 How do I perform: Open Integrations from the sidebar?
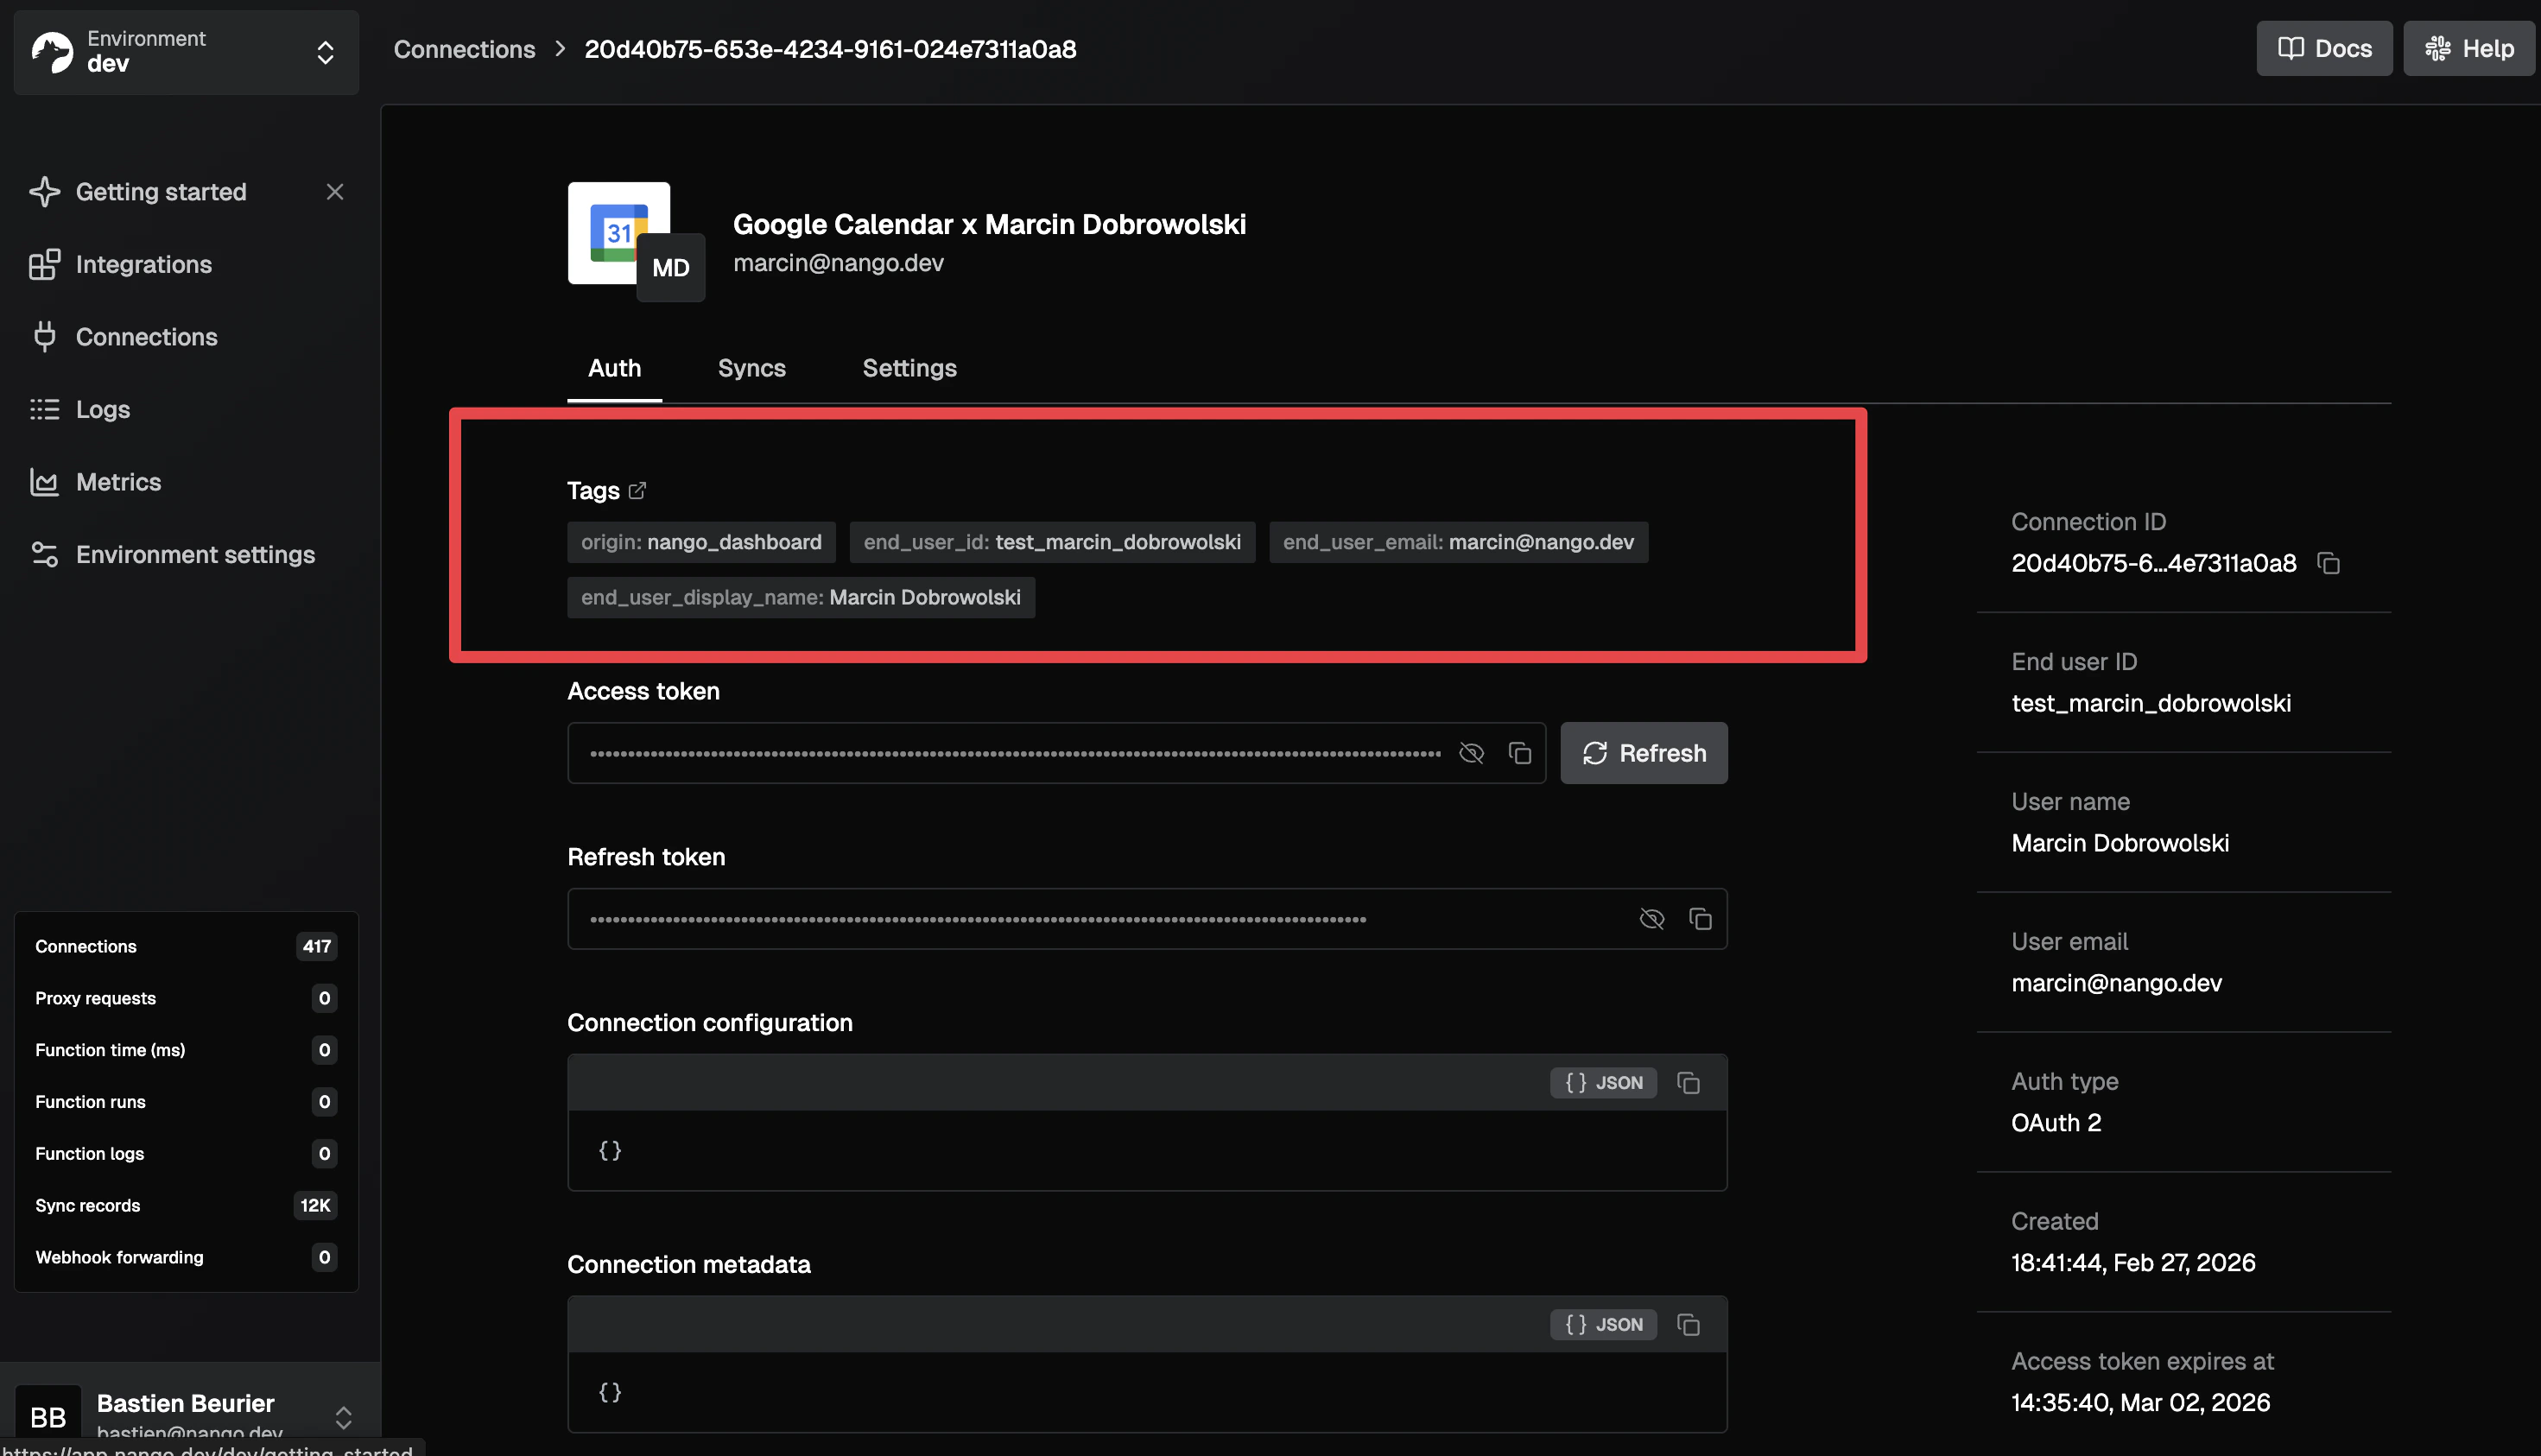tap(143, 264)
